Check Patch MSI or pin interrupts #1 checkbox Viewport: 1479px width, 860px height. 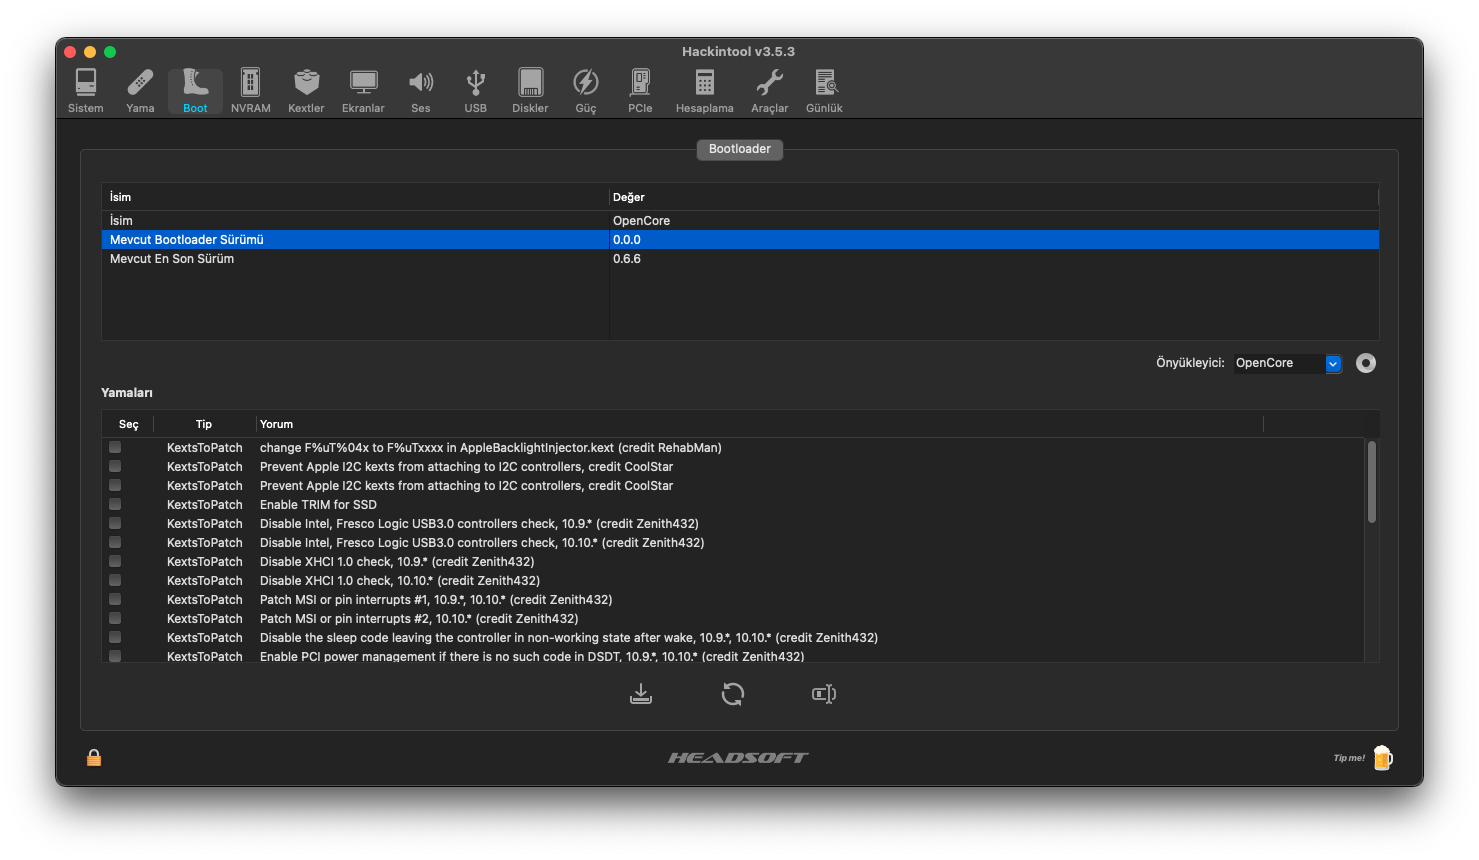(115, 599)
